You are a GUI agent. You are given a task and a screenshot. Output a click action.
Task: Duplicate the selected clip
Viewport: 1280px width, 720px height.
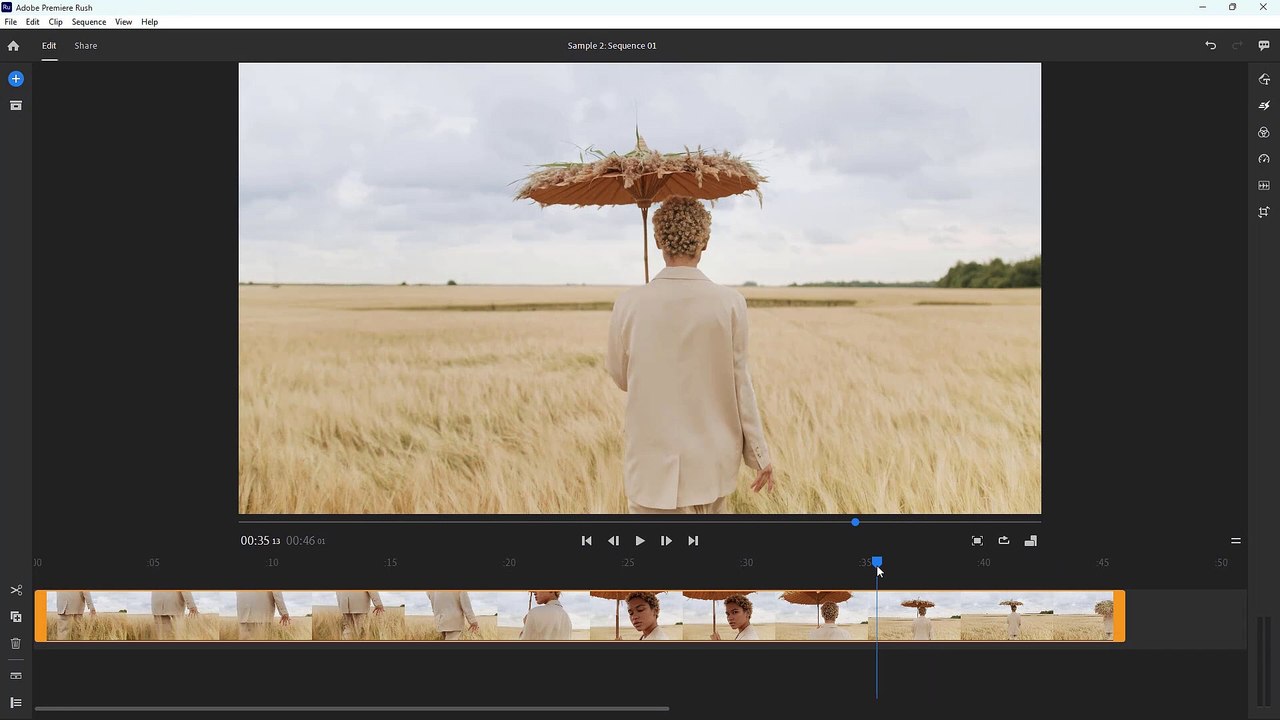tap(16, 617)
